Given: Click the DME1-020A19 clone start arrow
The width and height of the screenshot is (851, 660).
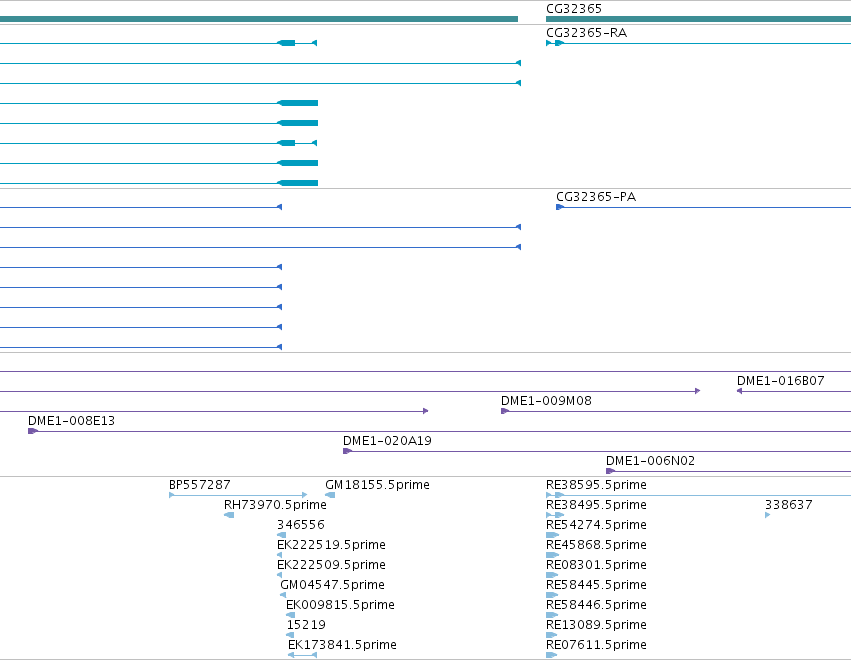Looking at the screenshot, I should point(347,451).
